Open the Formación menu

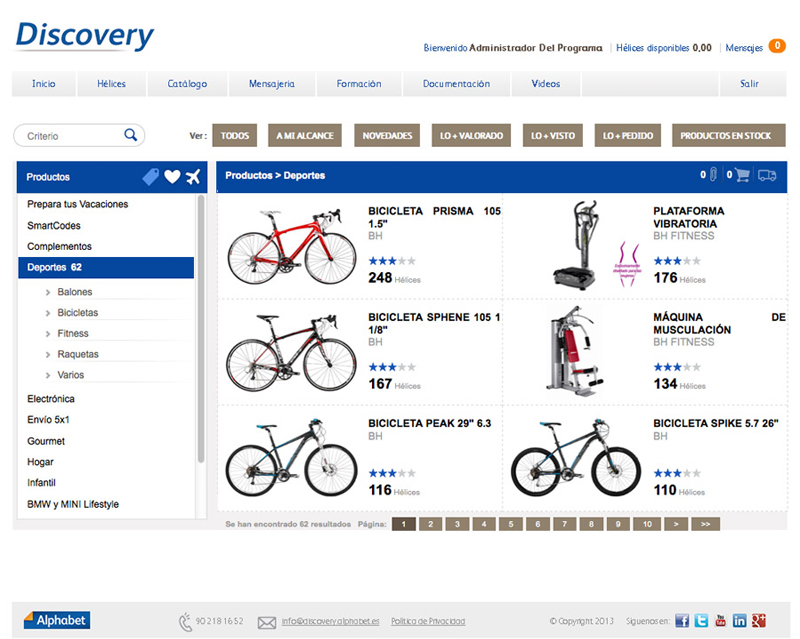(359, 84)
